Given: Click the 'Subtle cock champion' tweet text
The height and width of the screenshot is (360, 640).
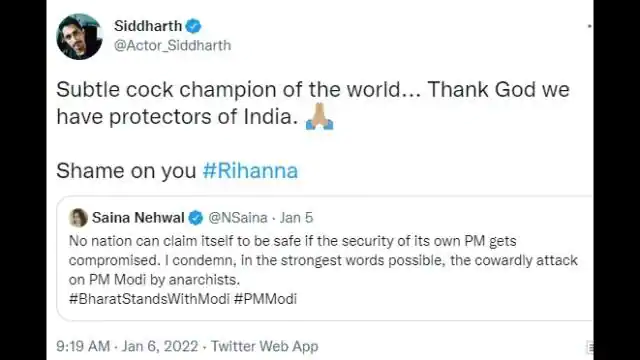Looking at the screenshot, I should coord(313,103).
